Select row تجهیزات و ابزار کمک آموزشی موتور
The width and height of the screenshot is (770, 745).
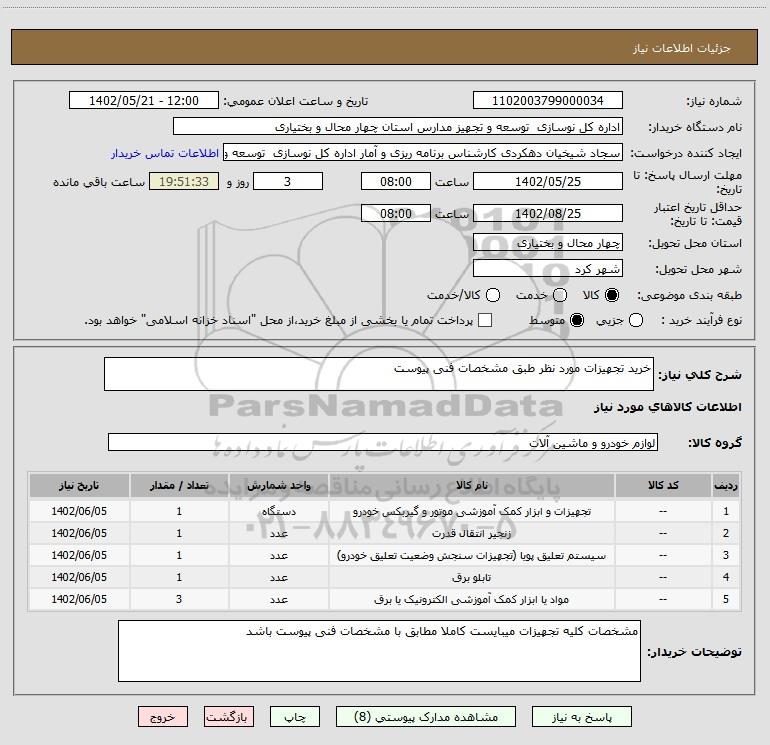tap(384, 511)
